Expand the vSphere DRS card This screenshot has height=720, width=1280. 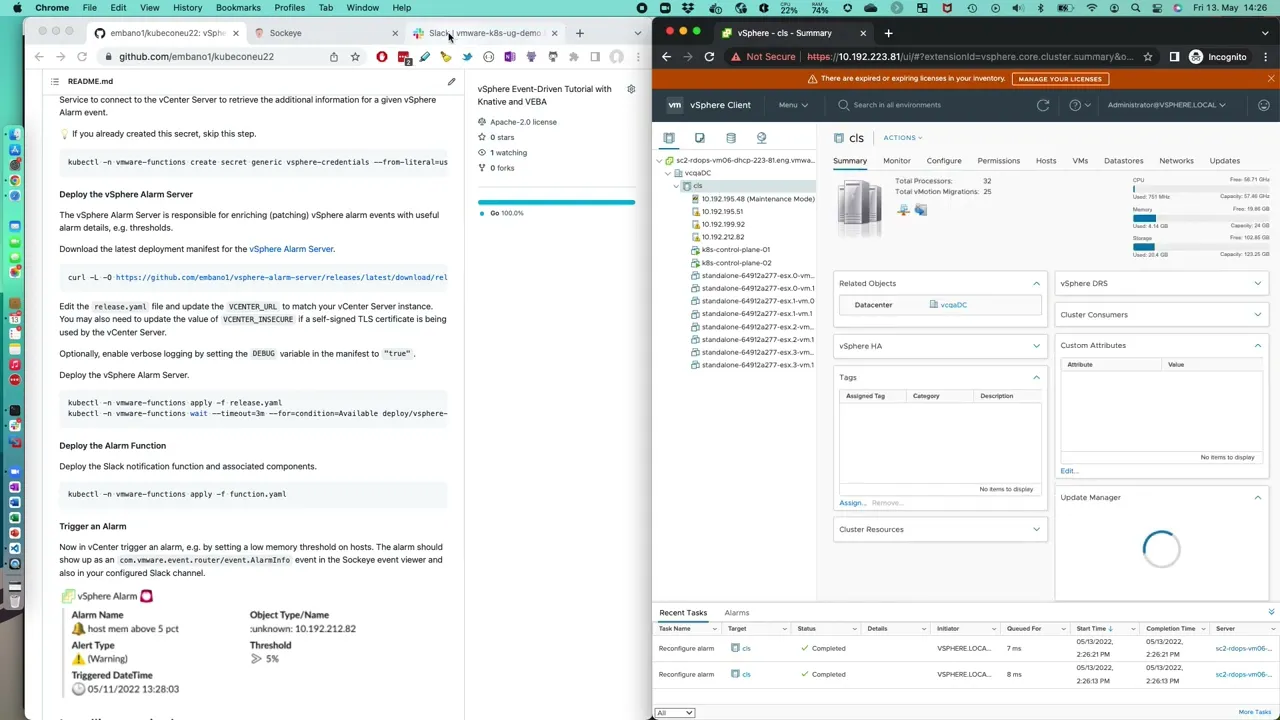pos(1258,283)
